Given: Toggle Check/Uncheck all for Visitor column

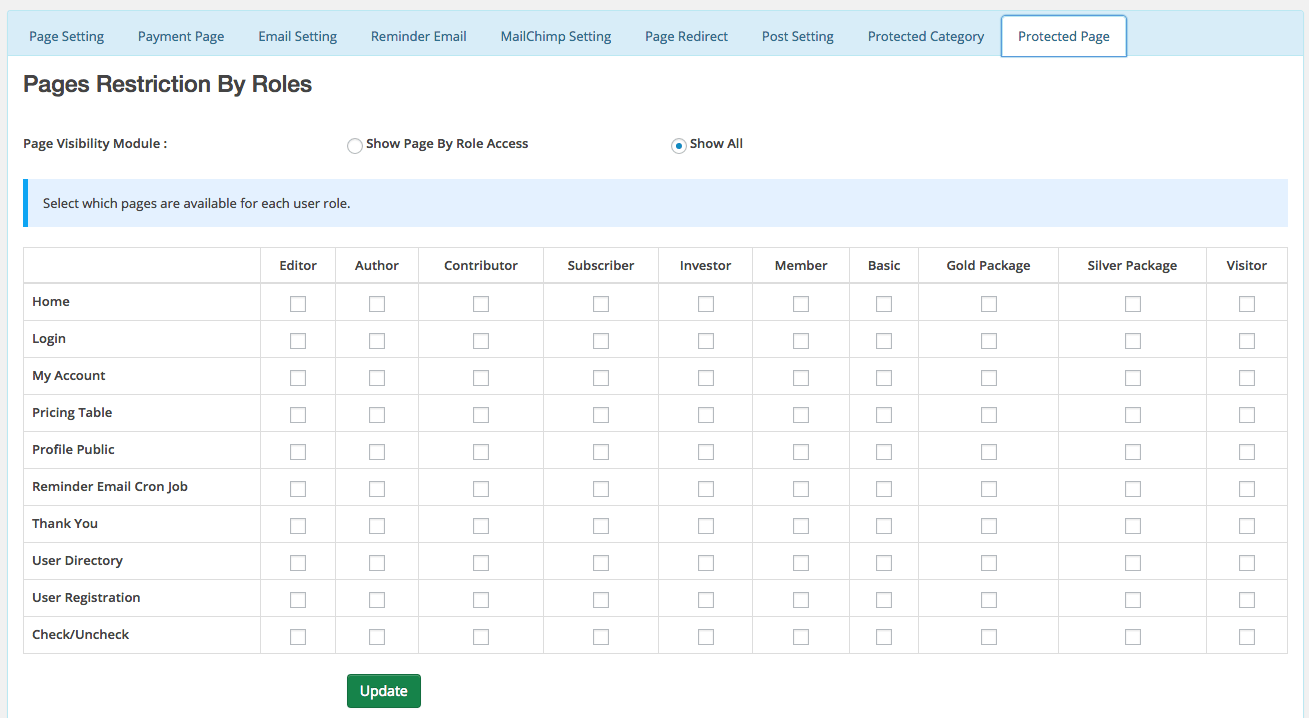Looking at the screenshot, I should [x=1247, y=637].
